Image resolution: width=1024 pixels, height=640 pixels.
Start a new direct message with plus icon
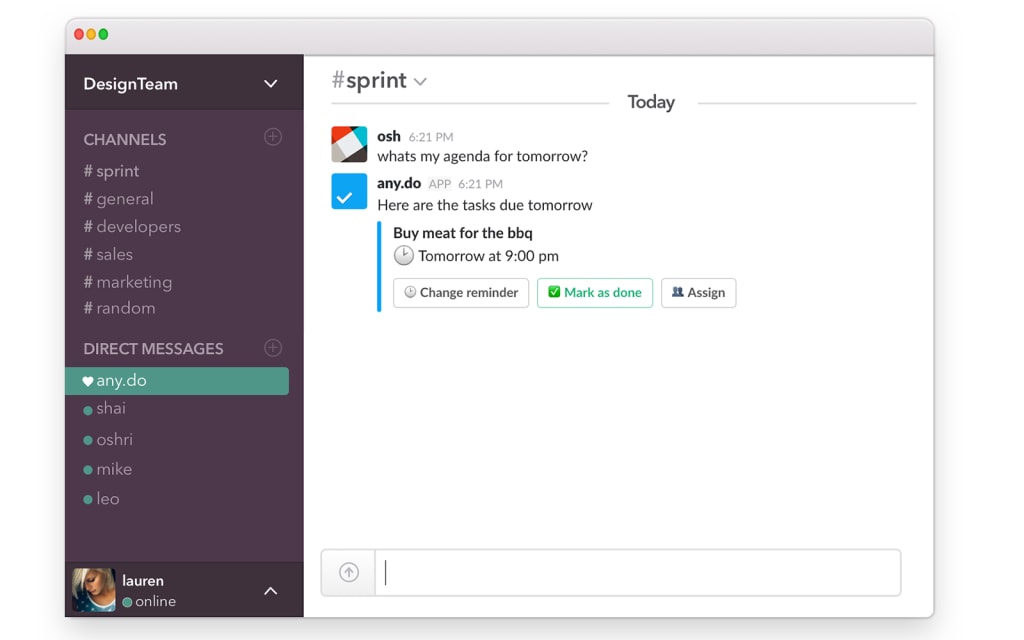(272, 347)
